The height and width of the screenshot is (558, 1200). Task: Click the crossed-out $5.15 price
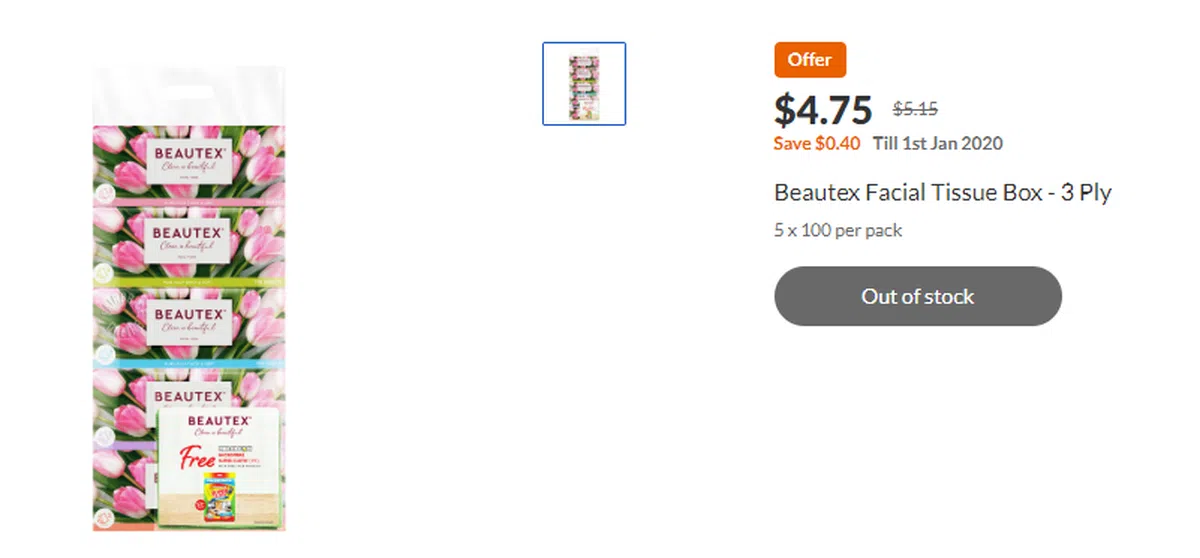pyautogui.click(x=915, y=109)
